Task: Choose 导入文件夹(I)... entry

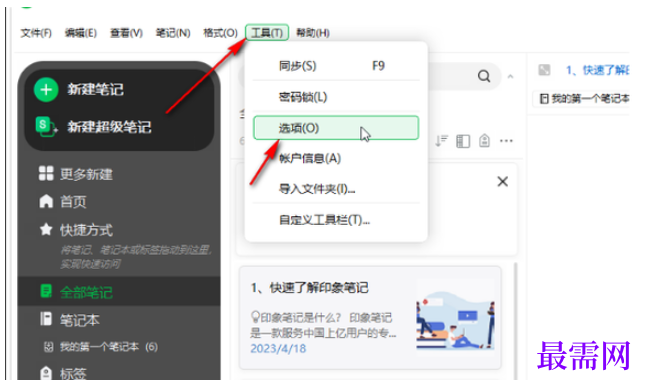Action: 336,189
